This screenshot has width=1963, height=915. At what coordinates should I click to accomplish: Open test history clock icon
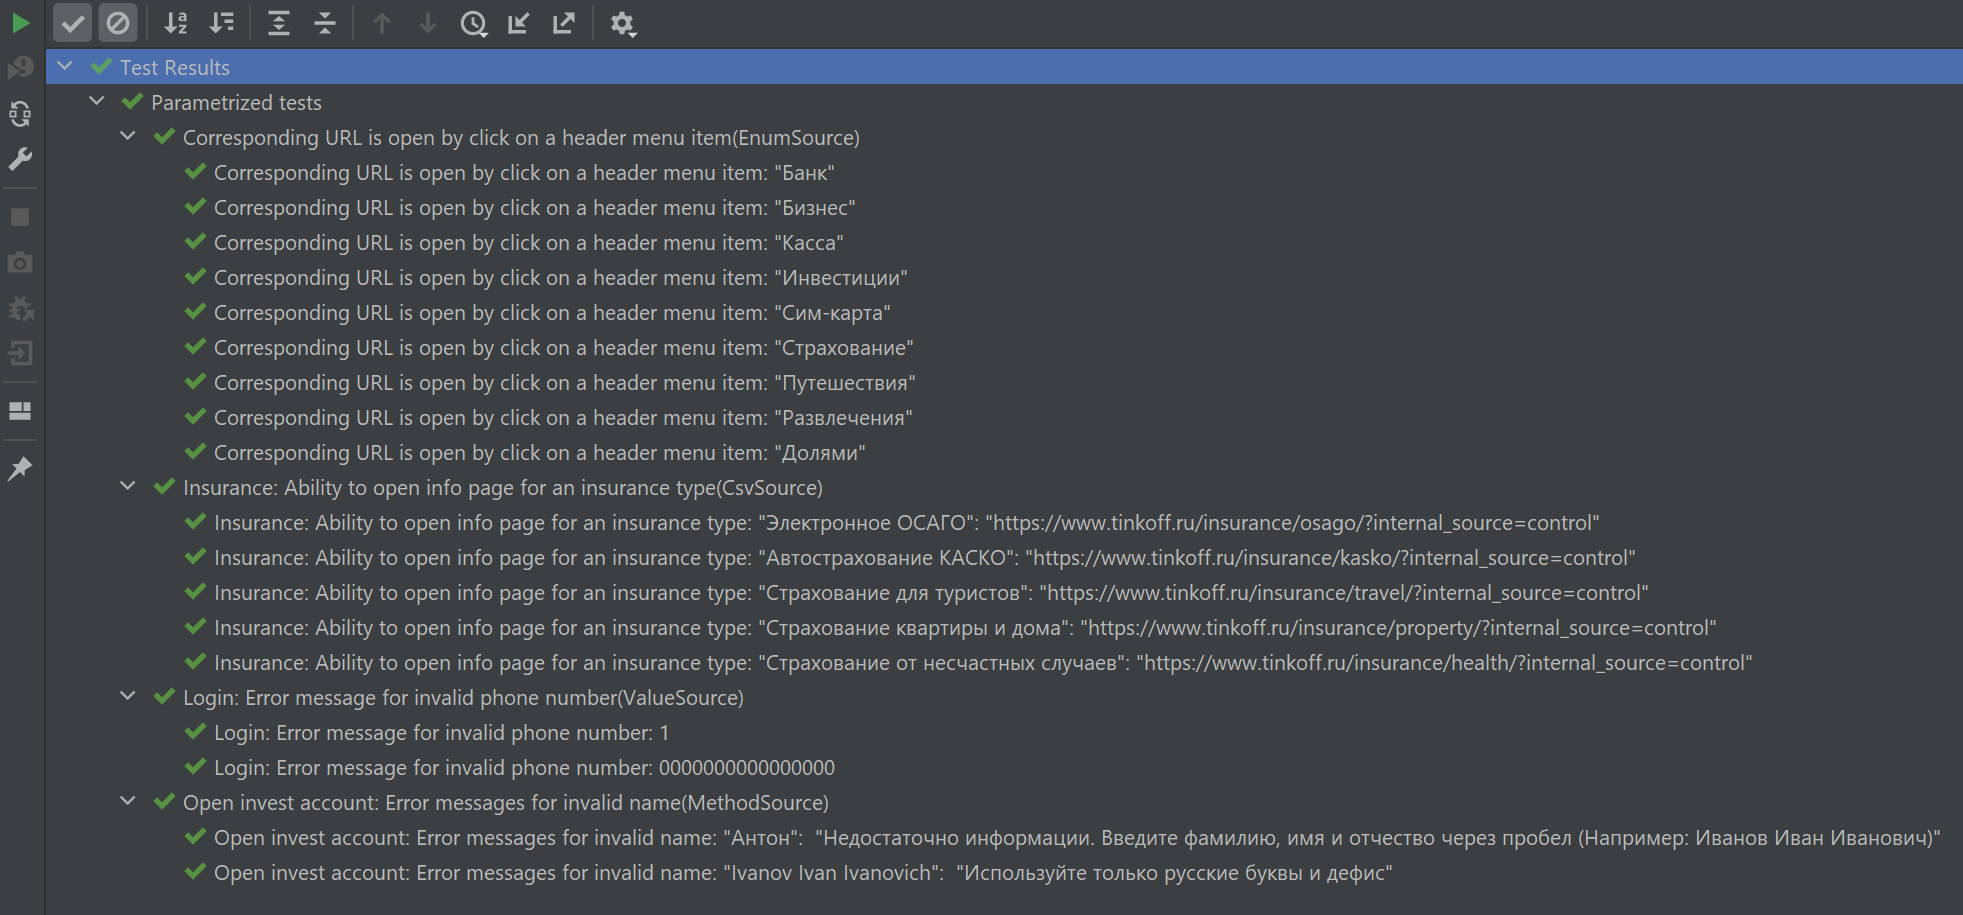coord(474,23)
